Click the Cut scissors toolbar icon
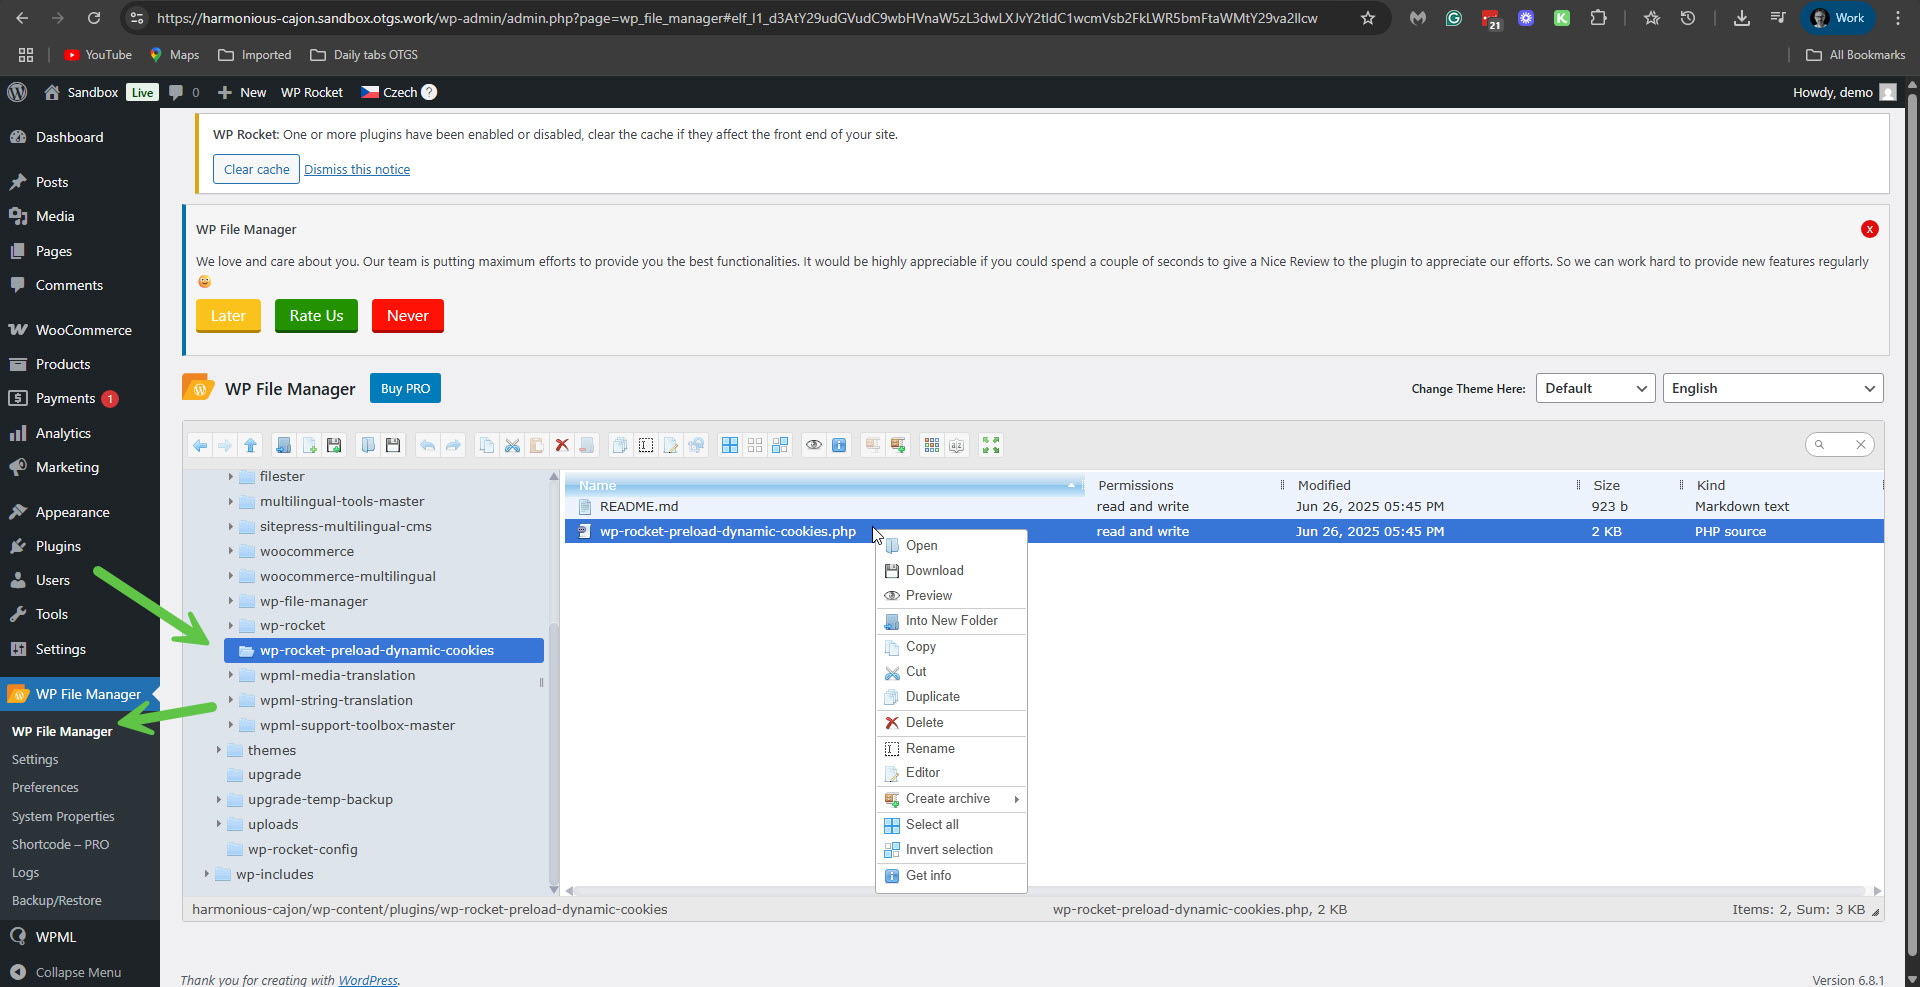 512,445
